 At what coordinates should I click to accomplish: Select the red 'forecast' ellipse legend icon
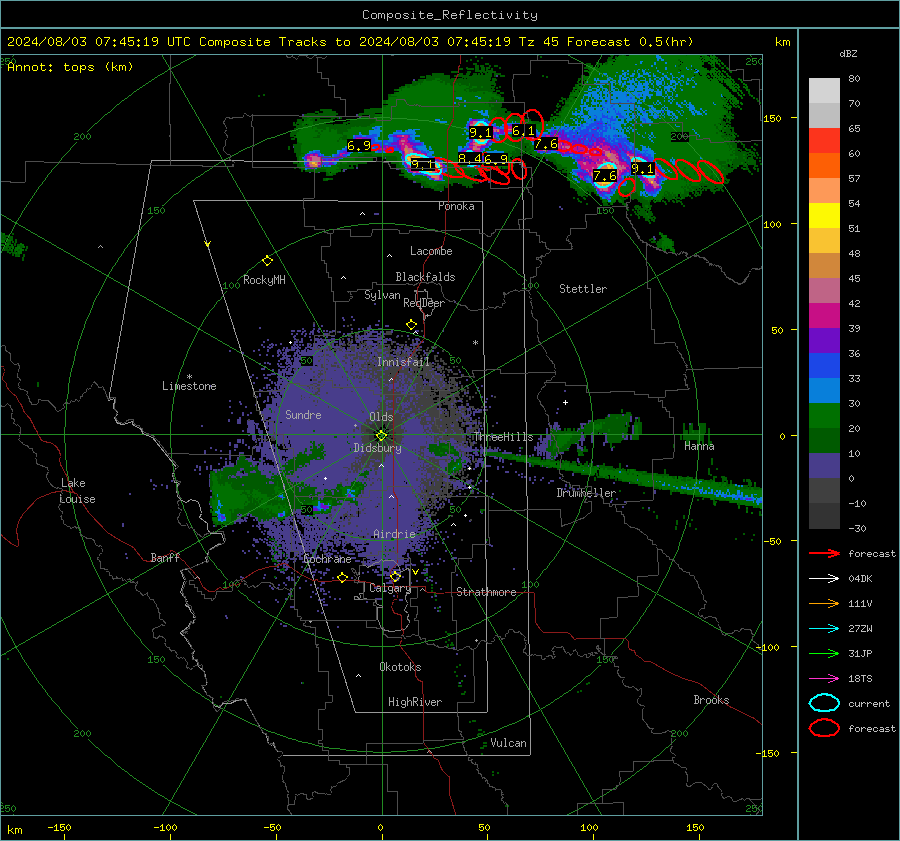[824, 728]
